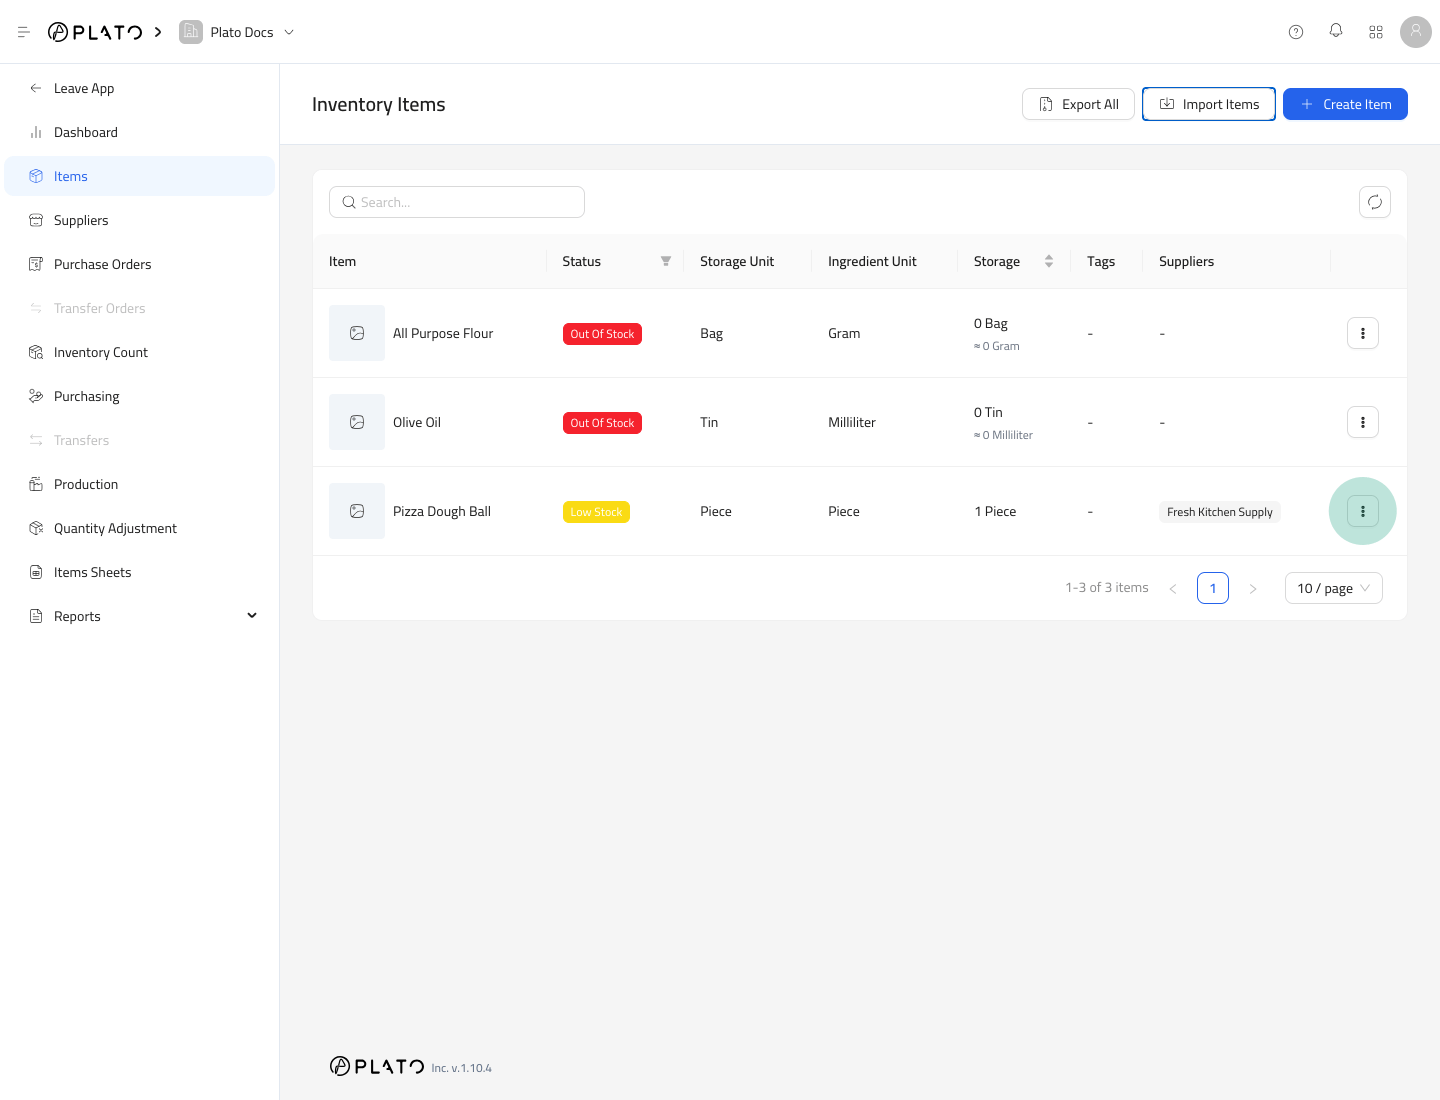Open Purchasing section
Viewport: 1440px width, 1100px height.
pyautogui.click(x=140, y=396)
